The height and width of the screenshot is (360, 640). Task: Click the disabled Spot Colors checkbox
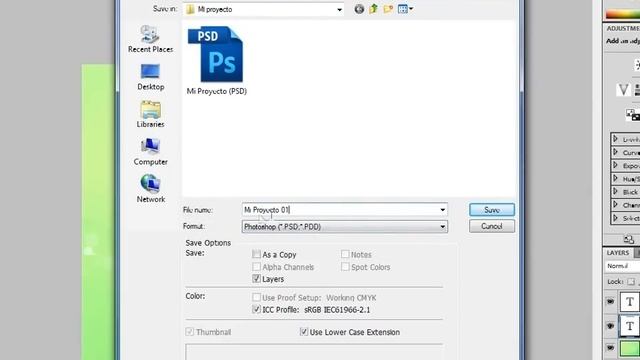click(x=345, y=267)
